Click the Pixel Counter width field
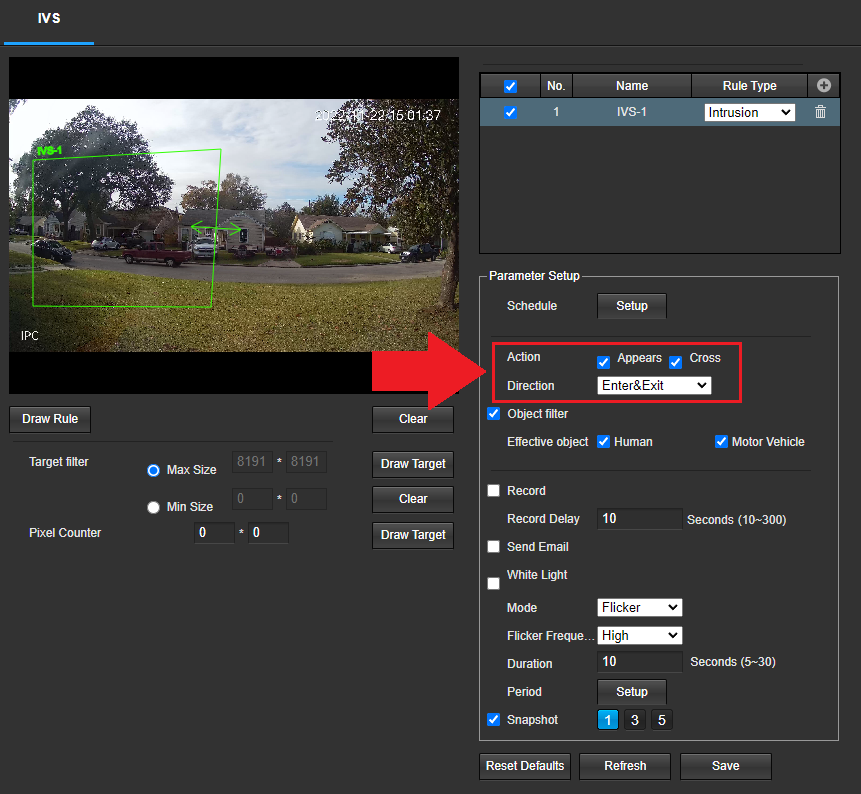861x794 pixels. [x=214, y=533]
